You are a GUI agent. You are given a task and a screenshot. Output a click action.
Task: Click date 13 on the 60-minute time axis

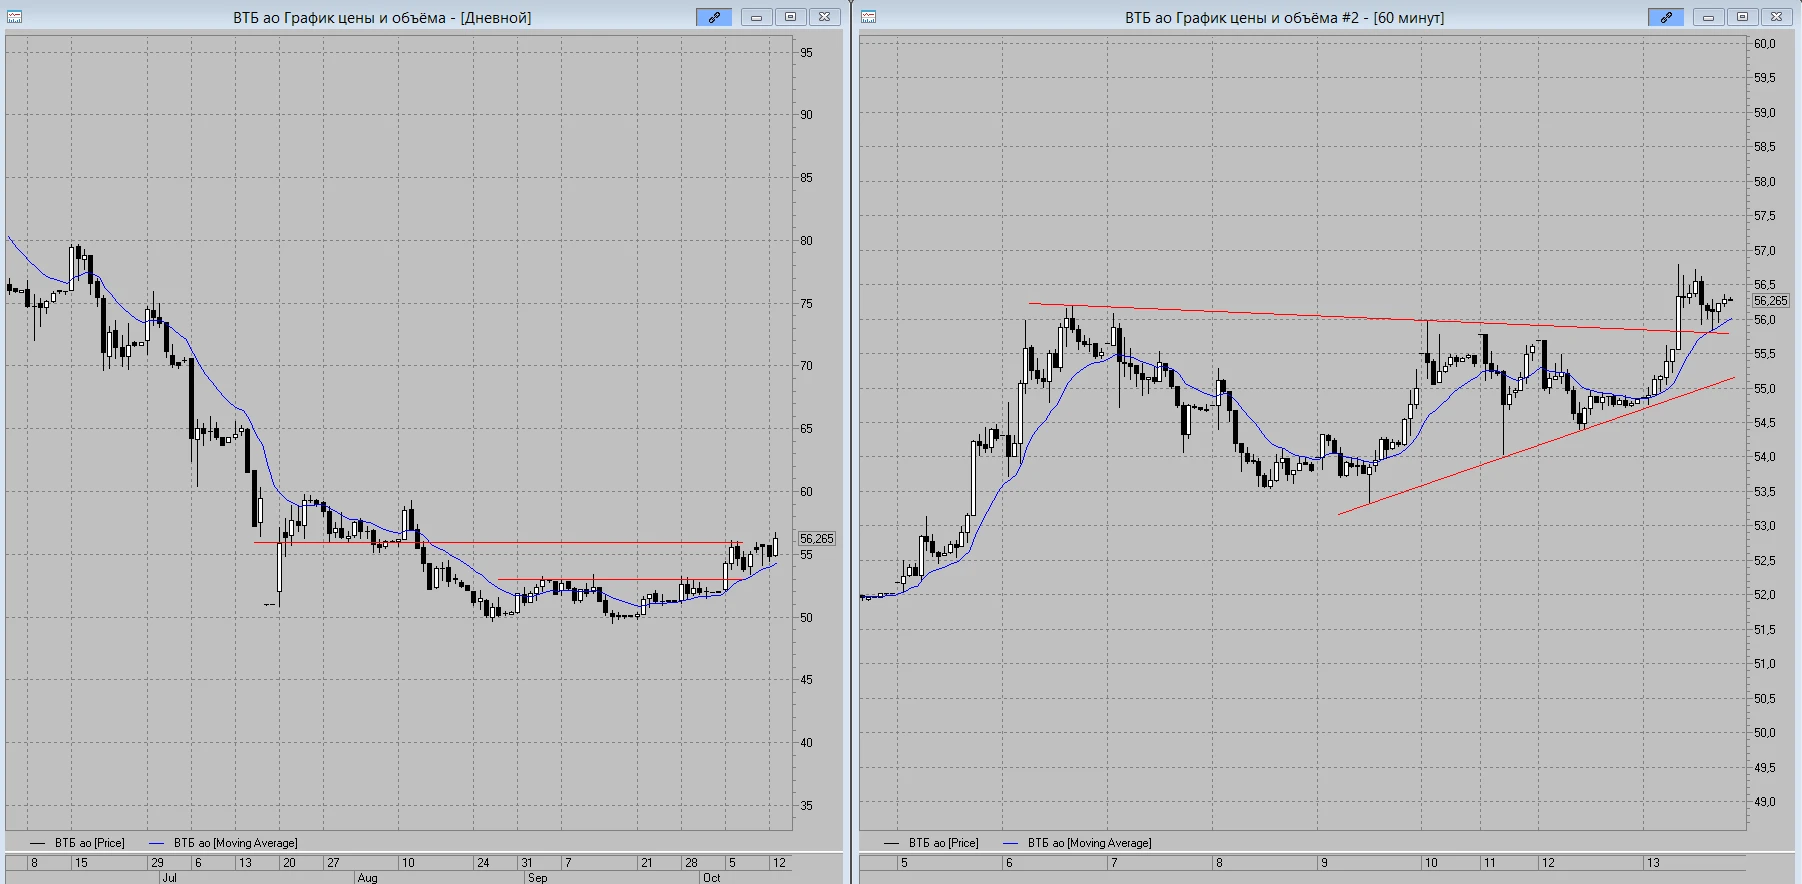(x=1653, y=863)
